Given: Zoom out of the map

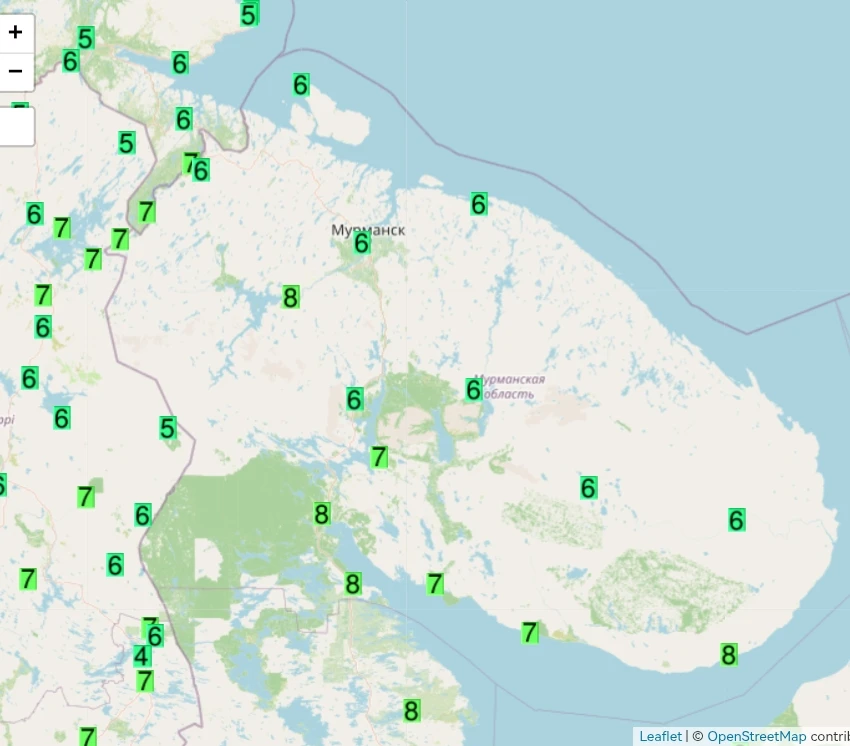Looking at the screenshot, I should coord(16,72).
